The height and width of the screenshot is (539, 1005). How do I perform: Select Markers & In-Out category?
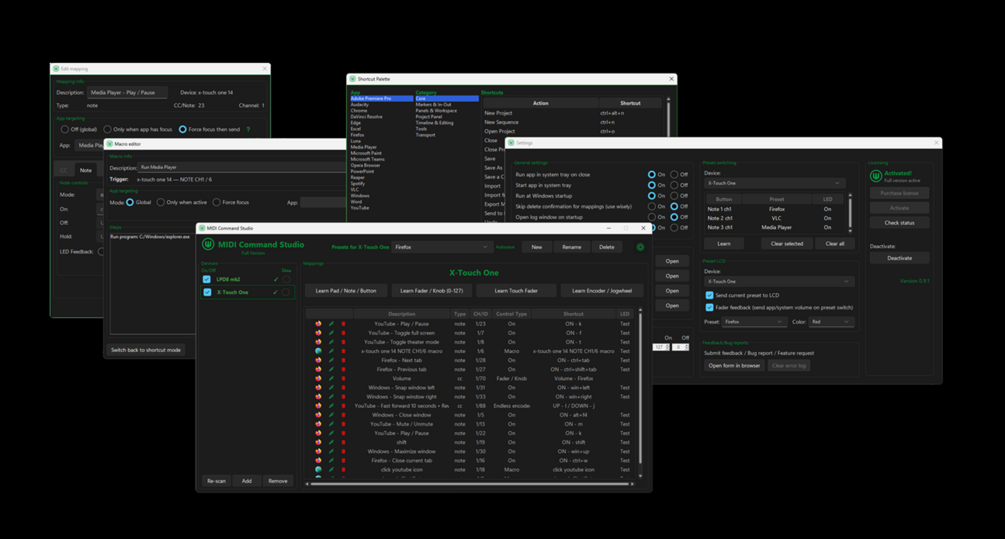[433, 104]
